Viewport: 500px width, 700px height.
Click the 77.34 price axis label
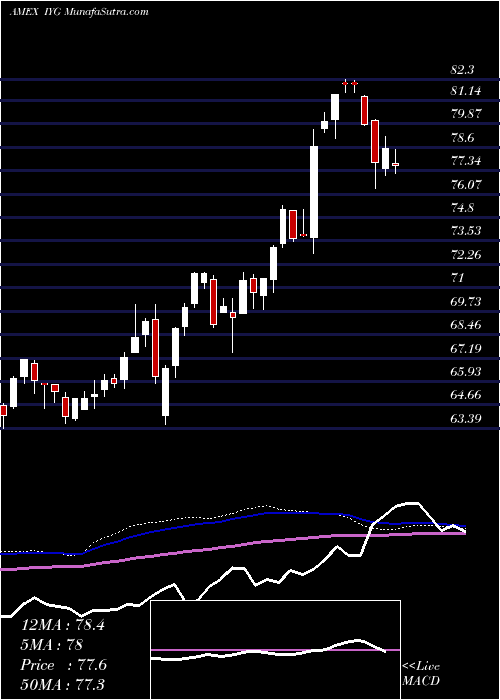pyautogui.click(x=467, y=161)
